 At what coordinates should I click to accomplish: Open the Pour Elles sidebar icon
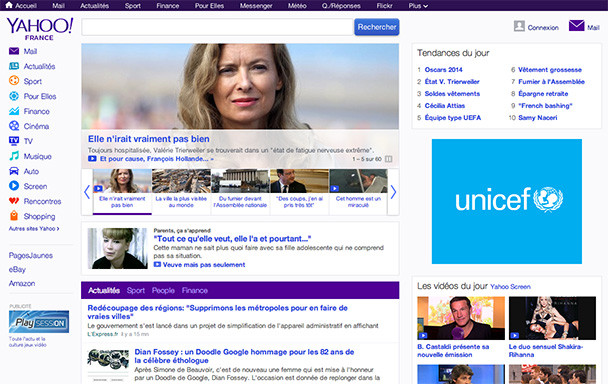tap(14, 96)
